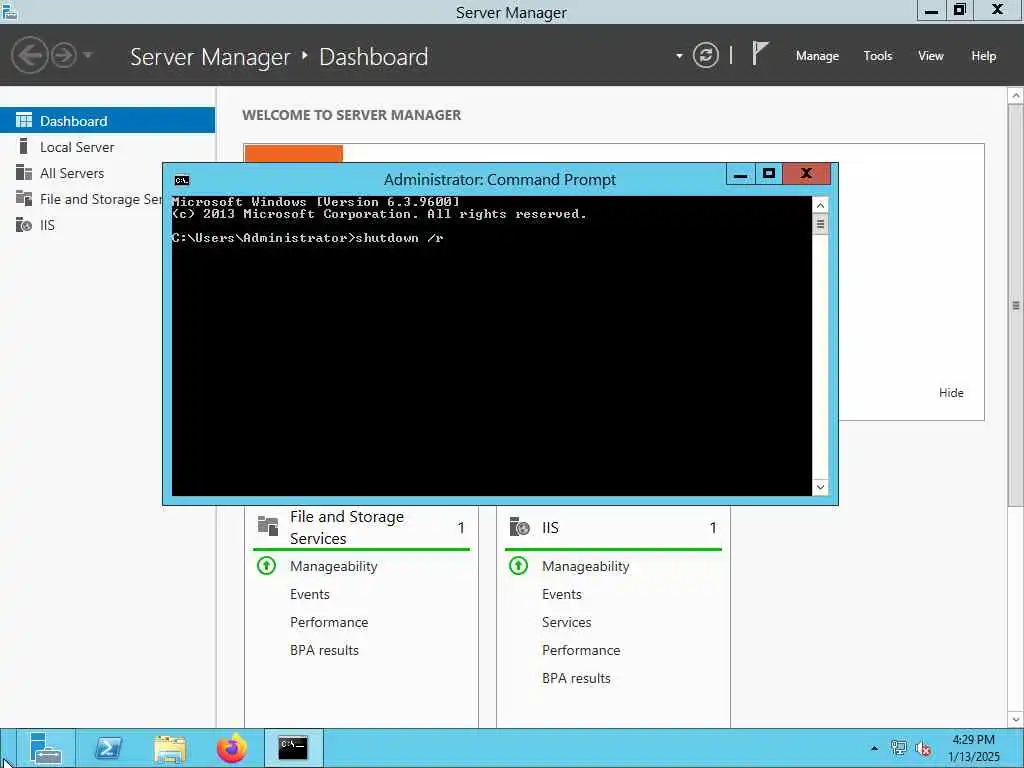The image size is (1024, 768).
Task: Click the File and Storage Services tile icon
Action: tap(268, 526)
